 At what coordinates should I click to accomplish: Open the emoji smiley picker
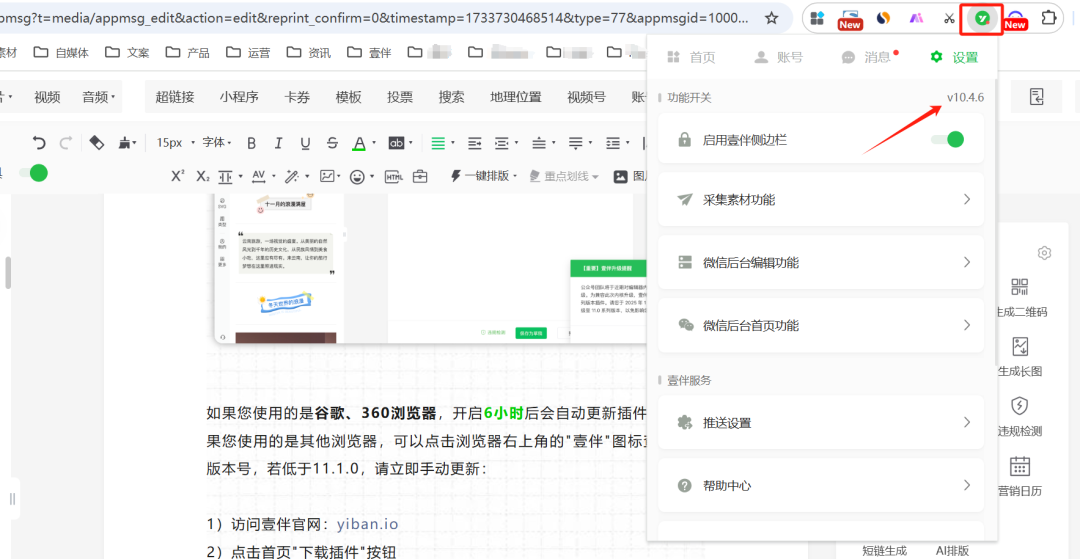click(357, 176)
